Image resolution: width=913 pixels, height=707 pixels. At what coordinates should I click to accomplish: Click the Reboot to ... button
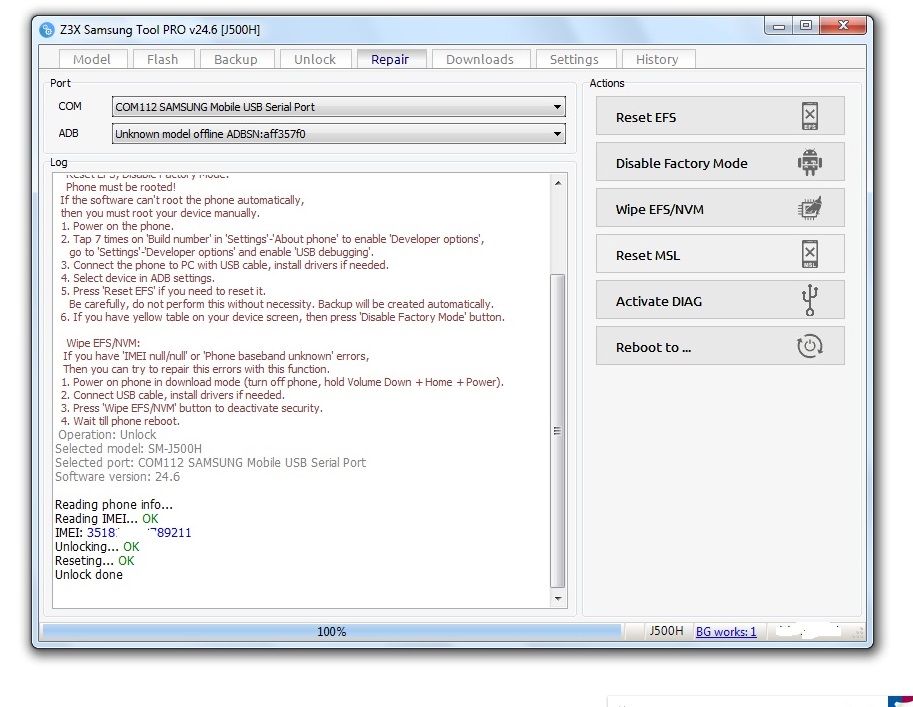(720, 346)
